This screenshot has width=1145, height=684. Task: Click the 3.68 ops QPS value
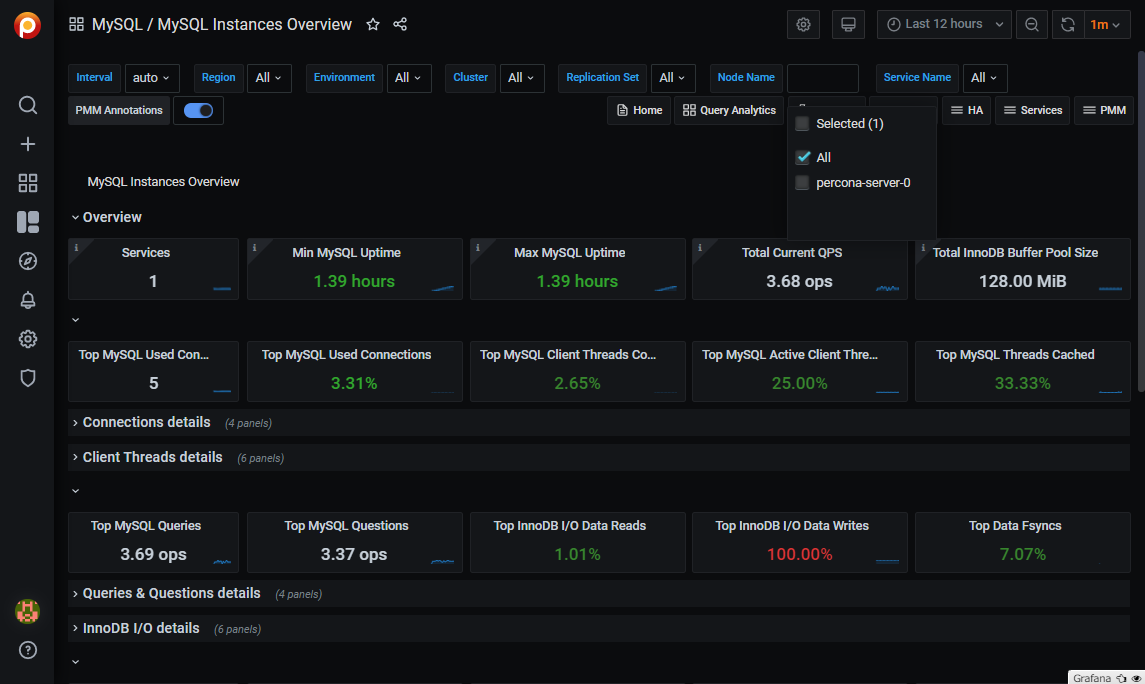799,281
